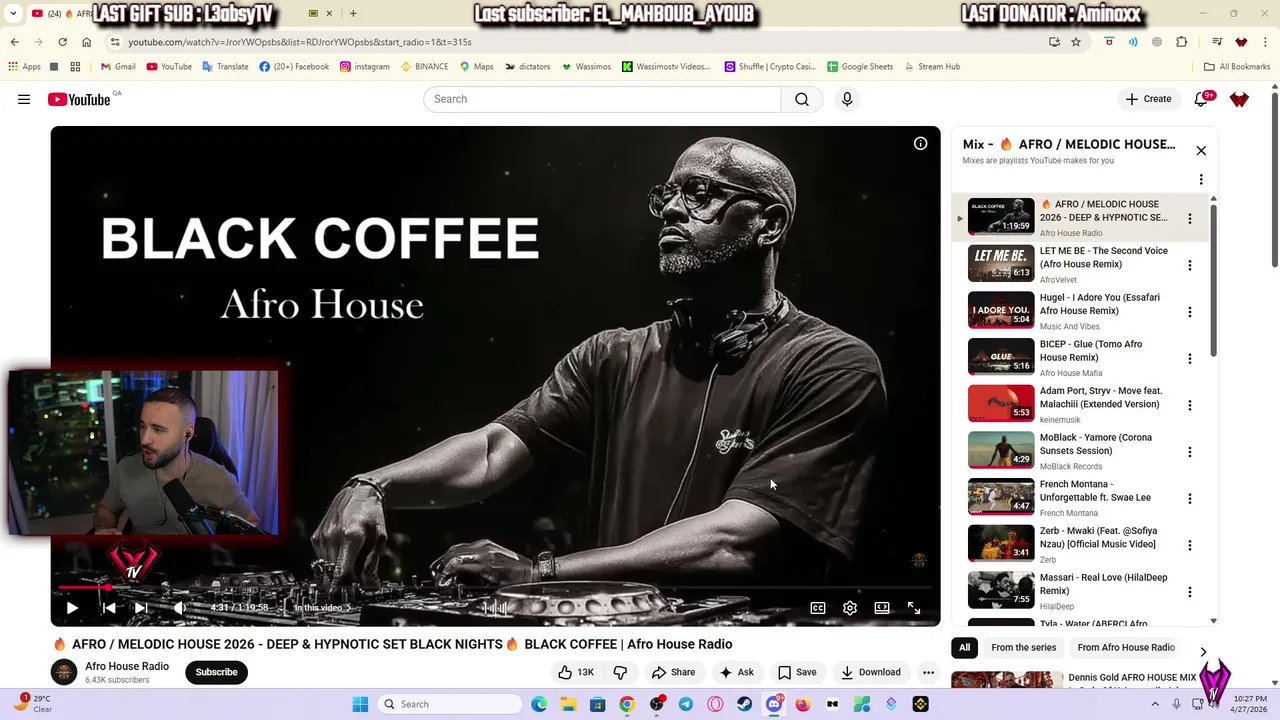Select the 'All' filter chip

[965, 648]
